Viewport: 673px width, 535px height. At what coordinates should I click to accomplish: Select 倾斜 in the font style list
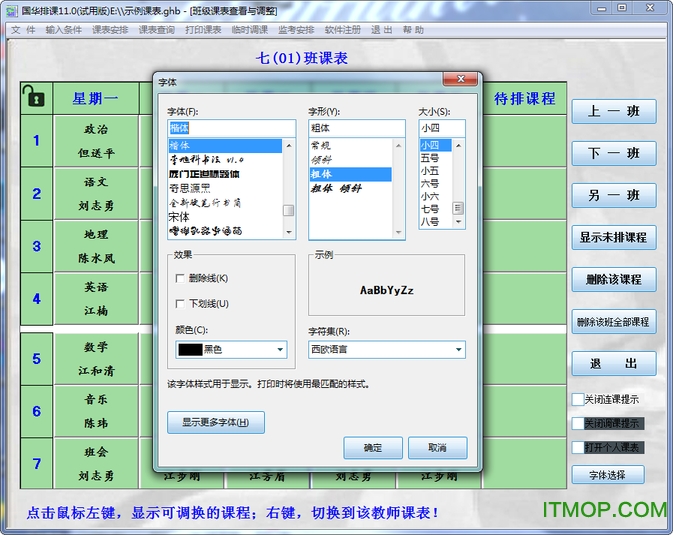click(x=350, y=160)
